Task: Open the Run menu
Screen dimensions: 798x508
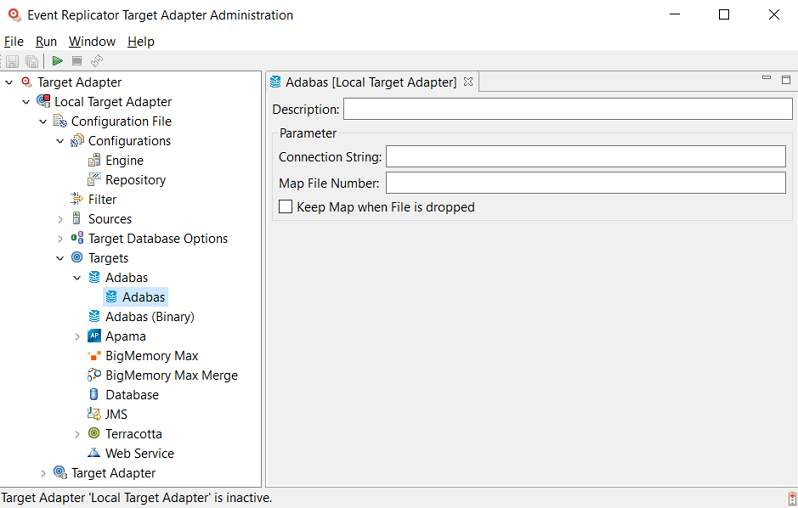Action: click(46, 41)
